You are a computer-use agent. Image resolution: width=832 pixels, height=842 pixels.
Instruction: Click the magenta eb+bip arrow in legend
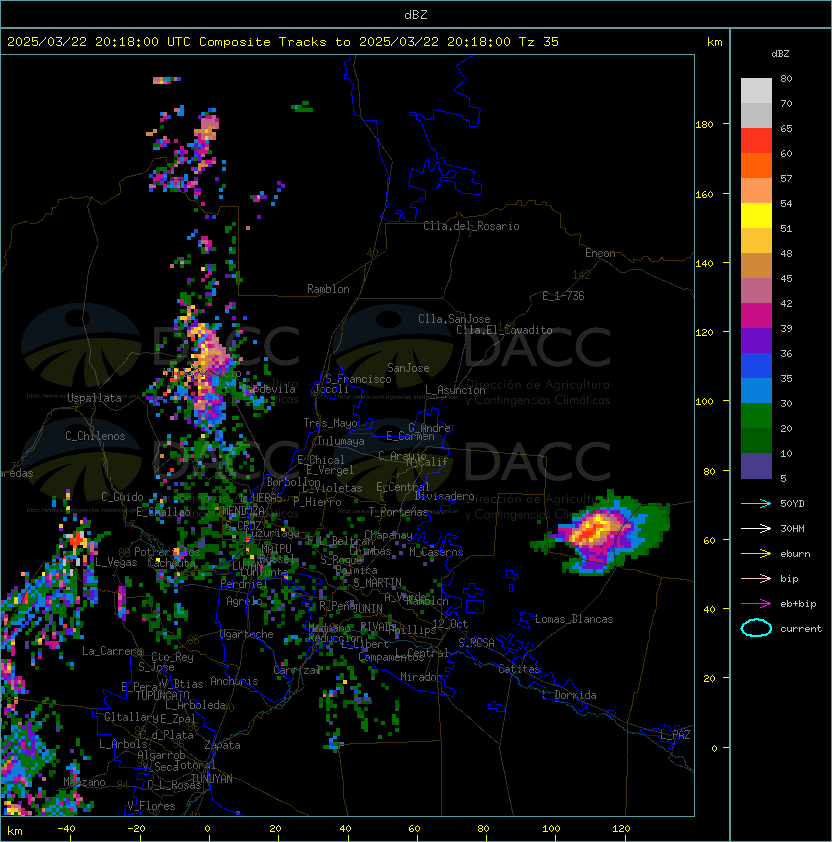tap(756, 604)
